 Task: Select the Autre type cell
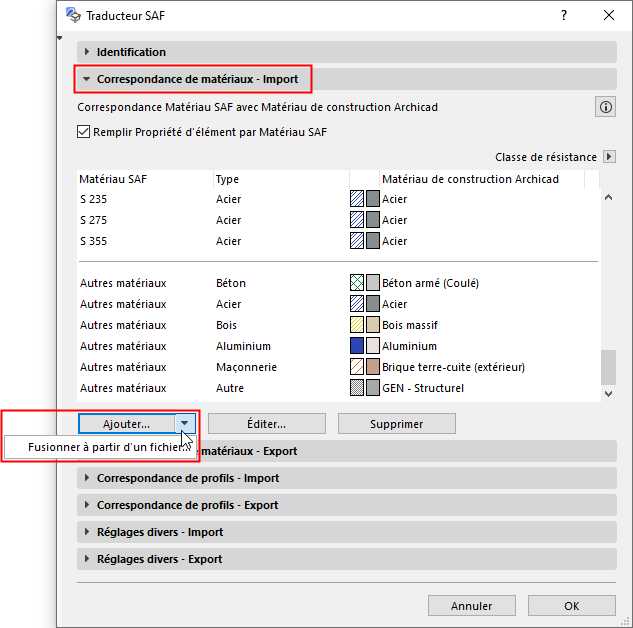click(x=230, y=388)
